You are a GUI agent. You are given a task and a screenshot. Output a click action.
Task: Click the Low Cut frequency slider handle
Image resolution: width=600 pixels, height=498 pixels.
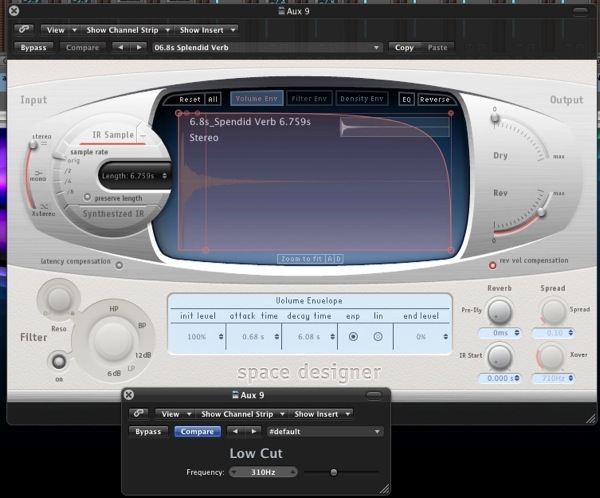334,472
